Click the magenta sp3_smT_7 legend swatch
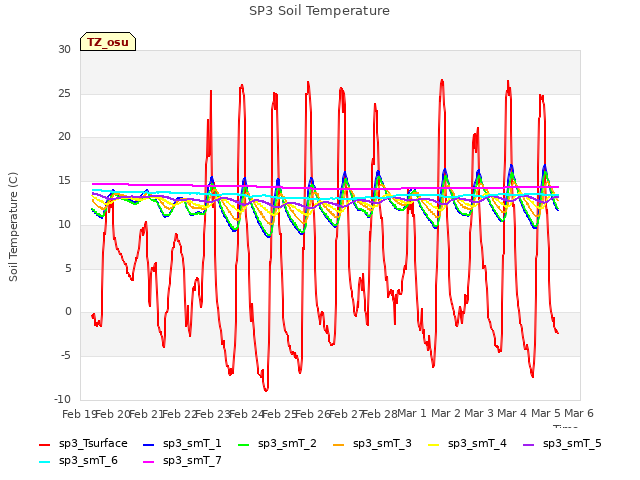 (149, 462)
